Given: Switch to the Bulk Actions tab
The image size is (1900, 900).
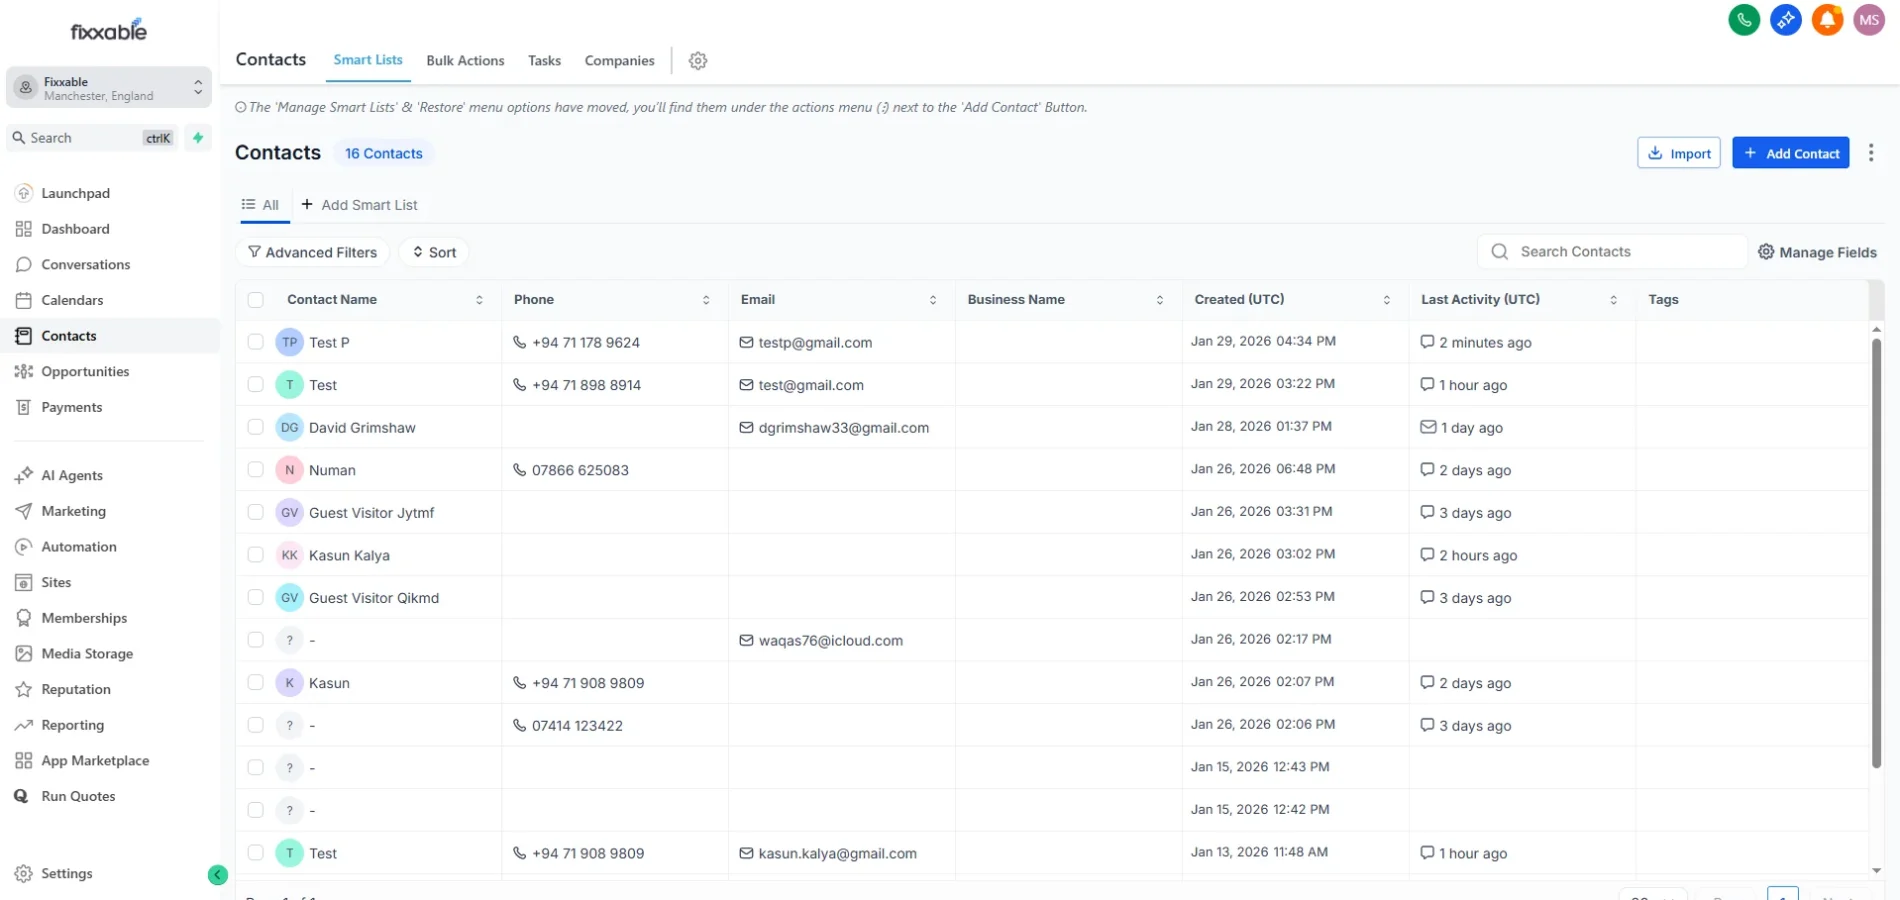Looking at the screenshot, I should click(465, 60).
